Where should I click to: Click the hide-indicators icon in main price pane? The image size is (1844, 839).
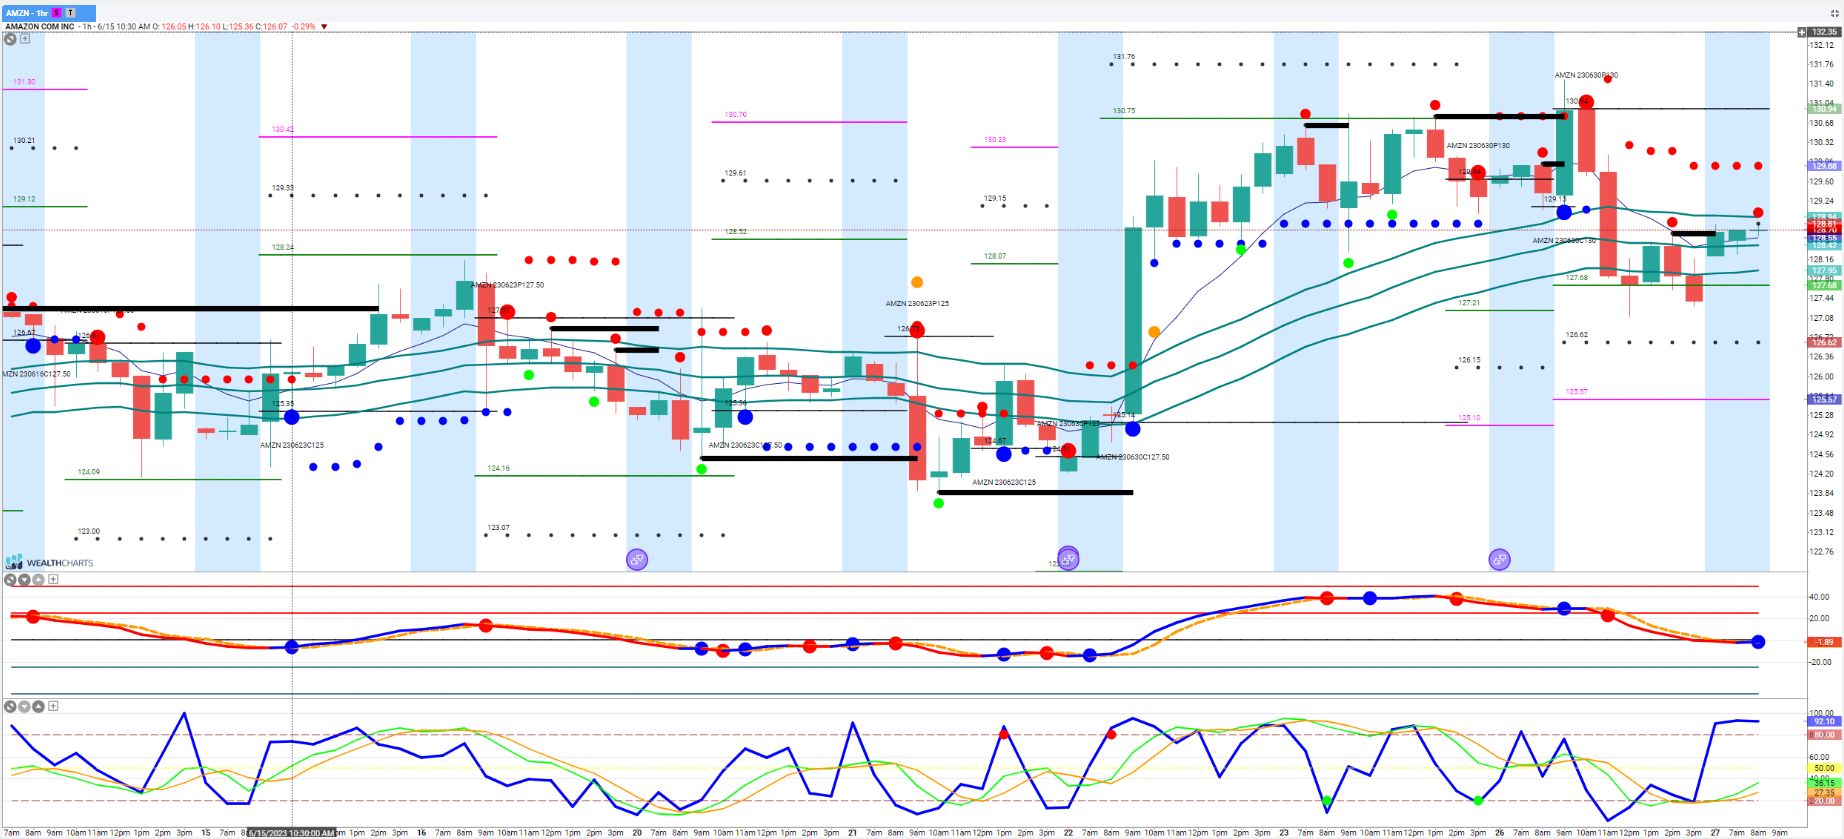pos(10,39)
